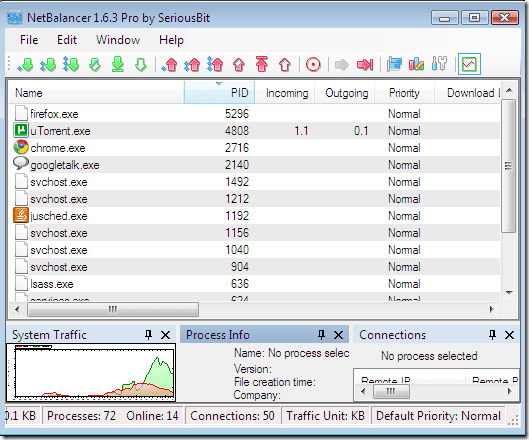Click the red circular target icon
Image resolution: width=529 pixels, height=440 pixels.
pos(313,64)
